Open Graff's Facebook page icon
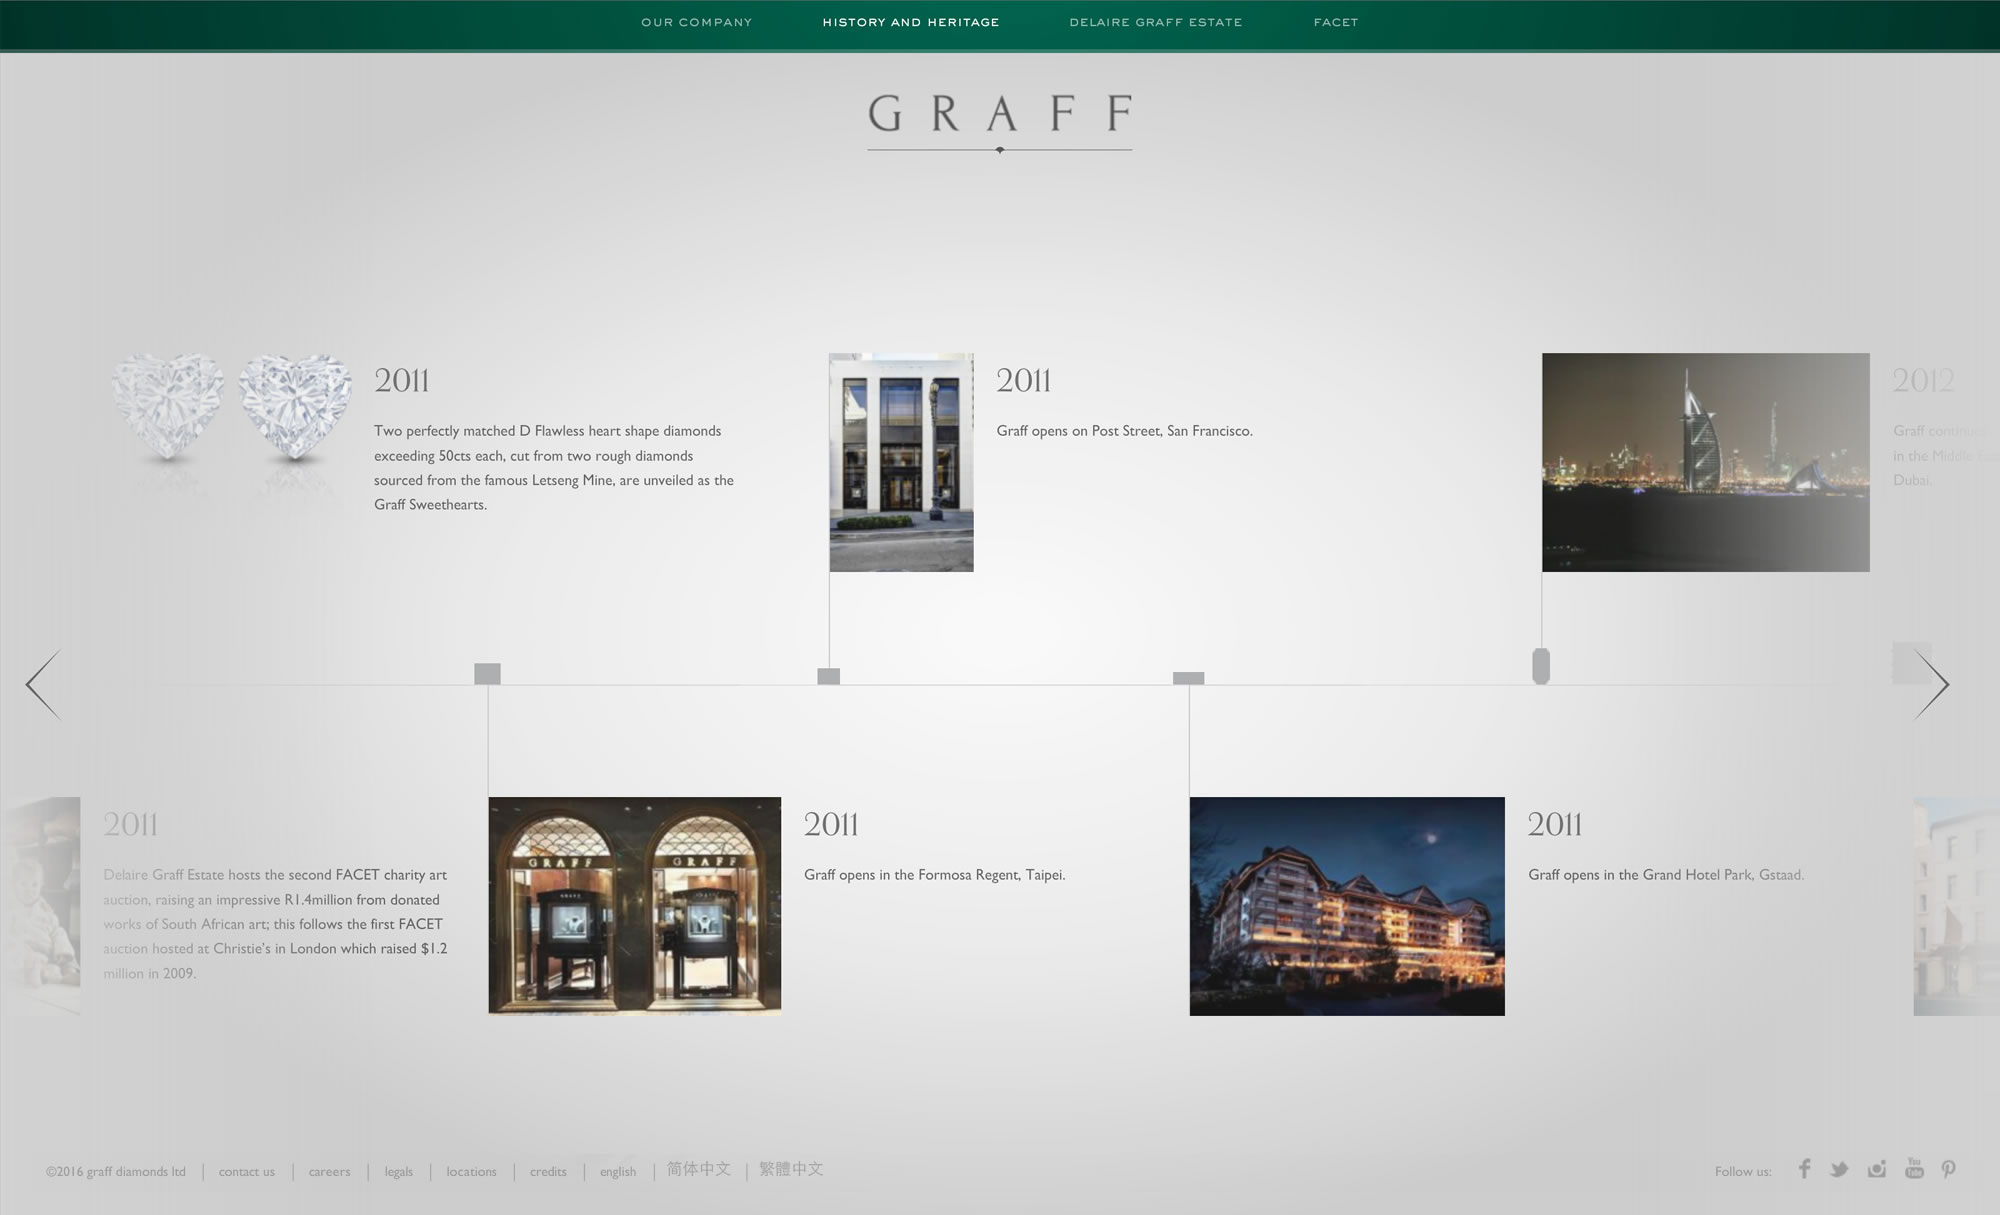Screen dimensions: 2000x1215 pyautogui.click(x=1804, y=1169)
